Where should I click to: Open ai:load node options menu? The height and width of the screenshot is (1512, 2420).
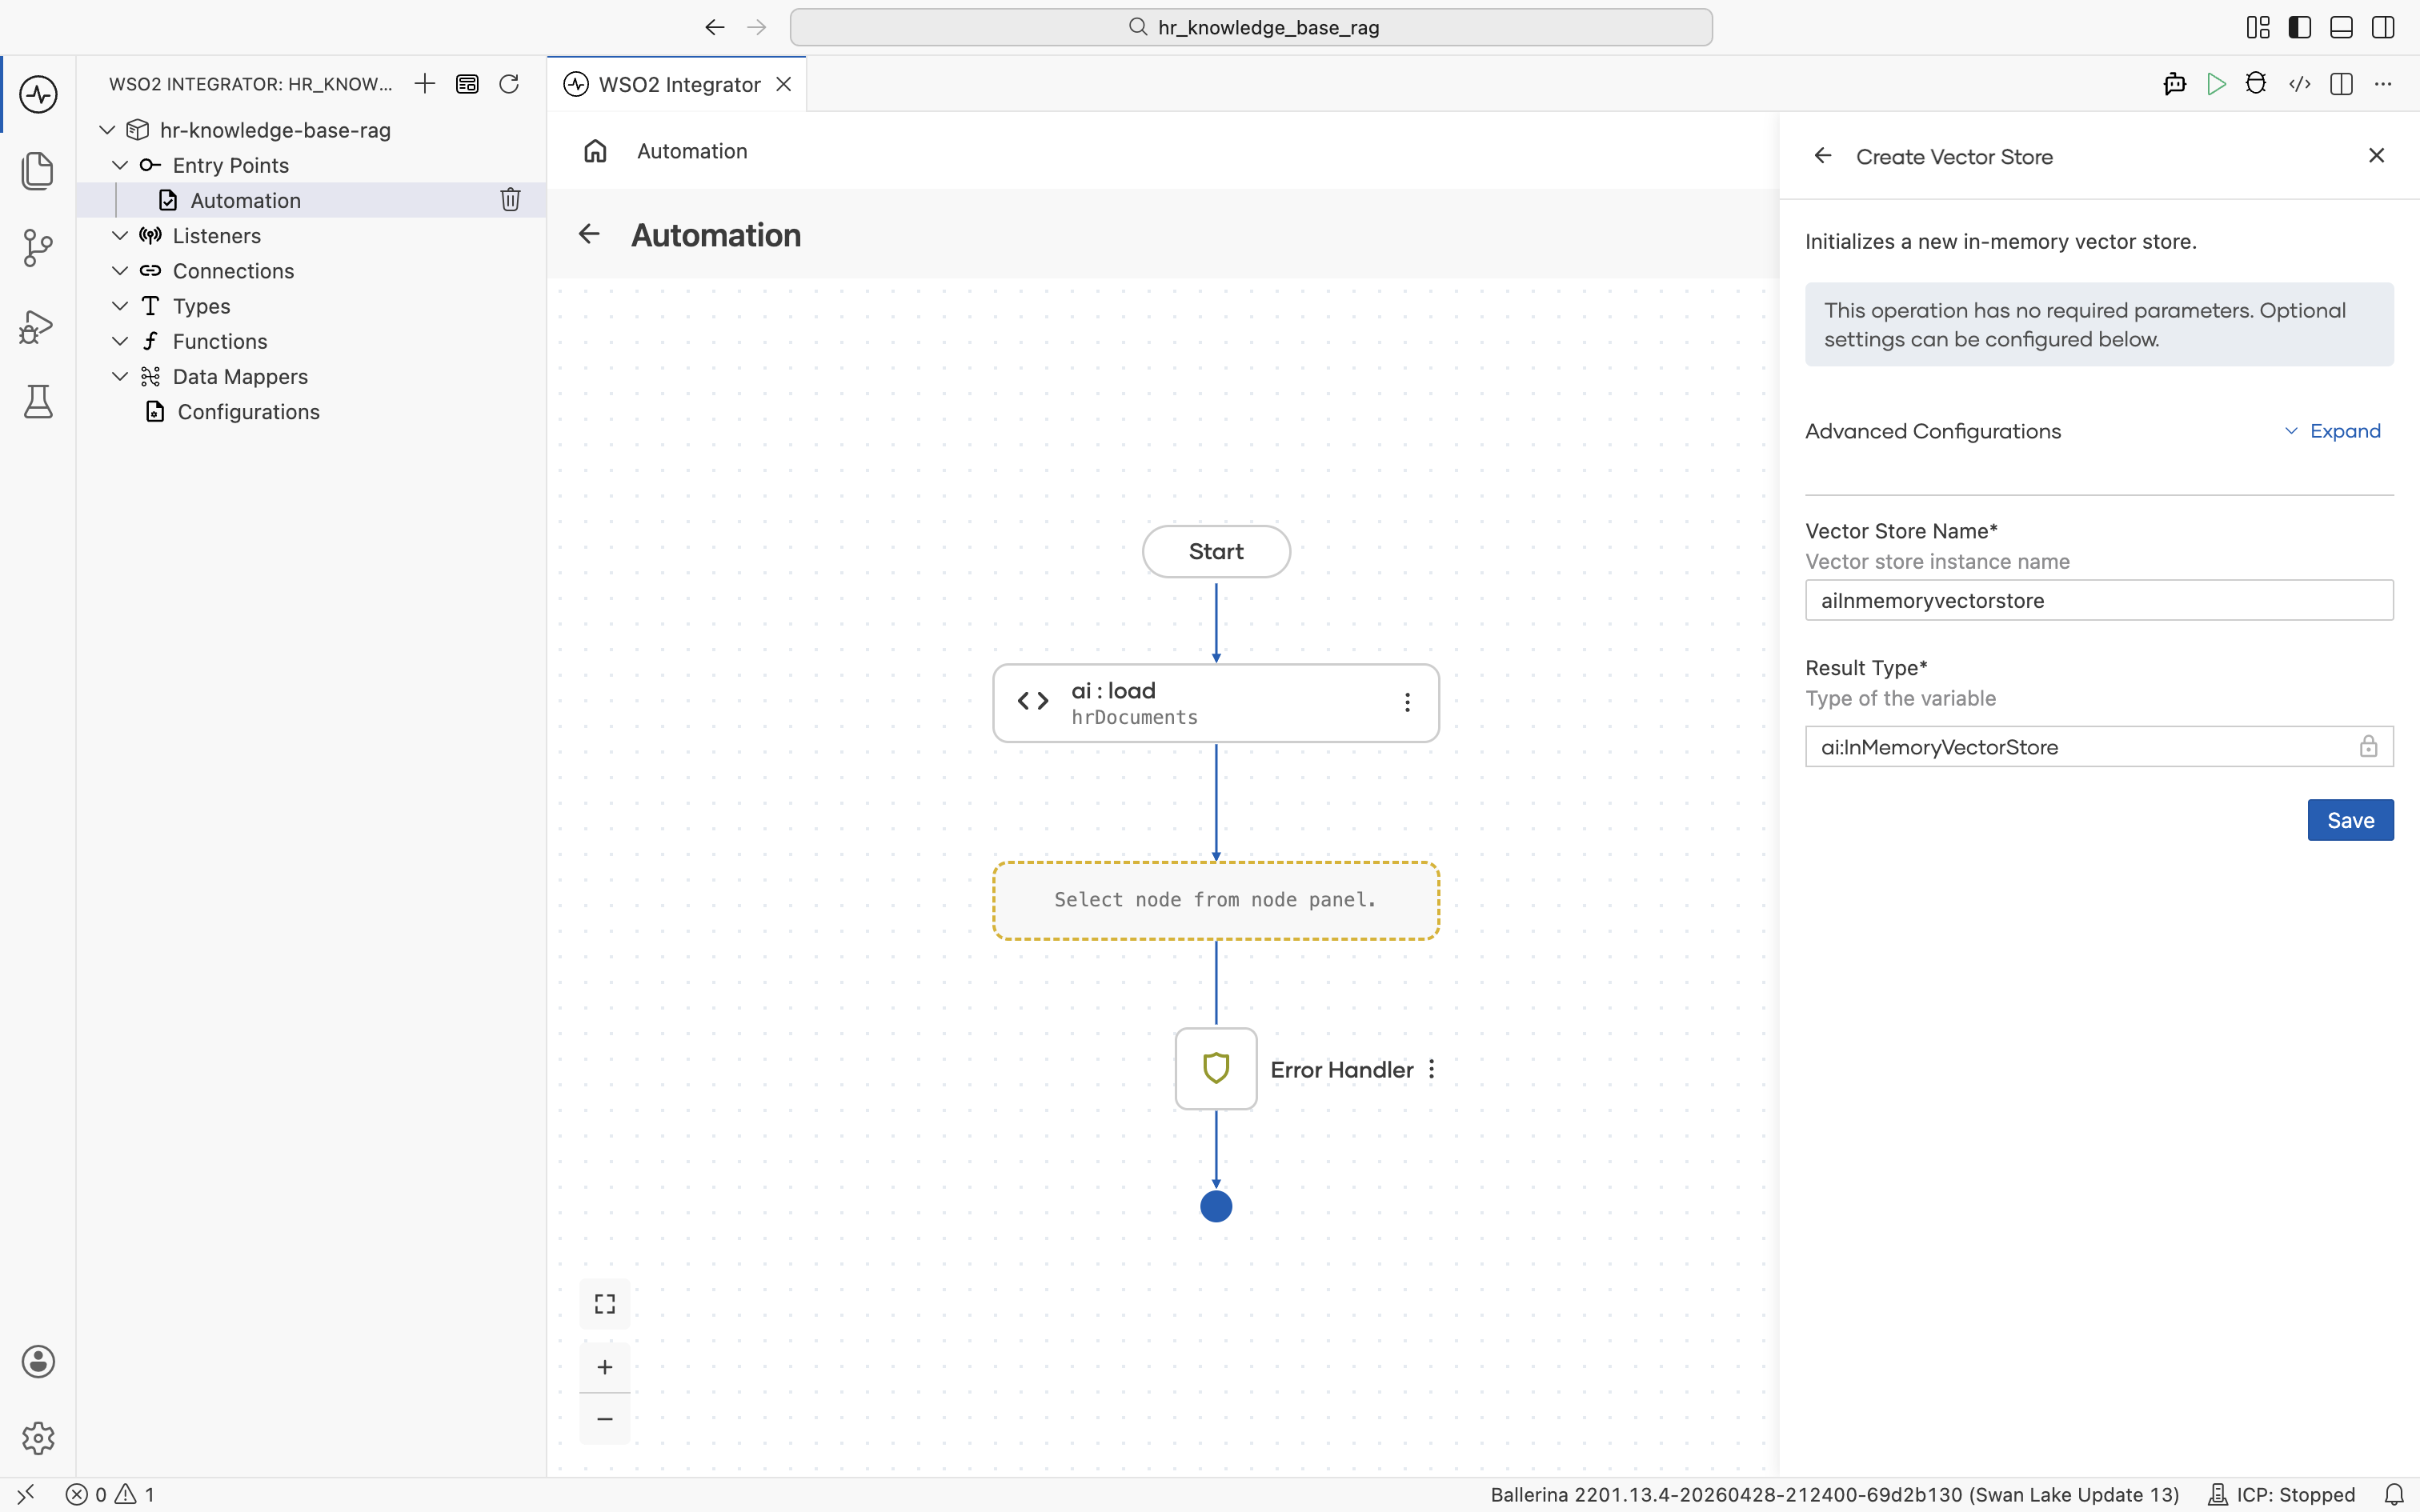coord(1407,703)
